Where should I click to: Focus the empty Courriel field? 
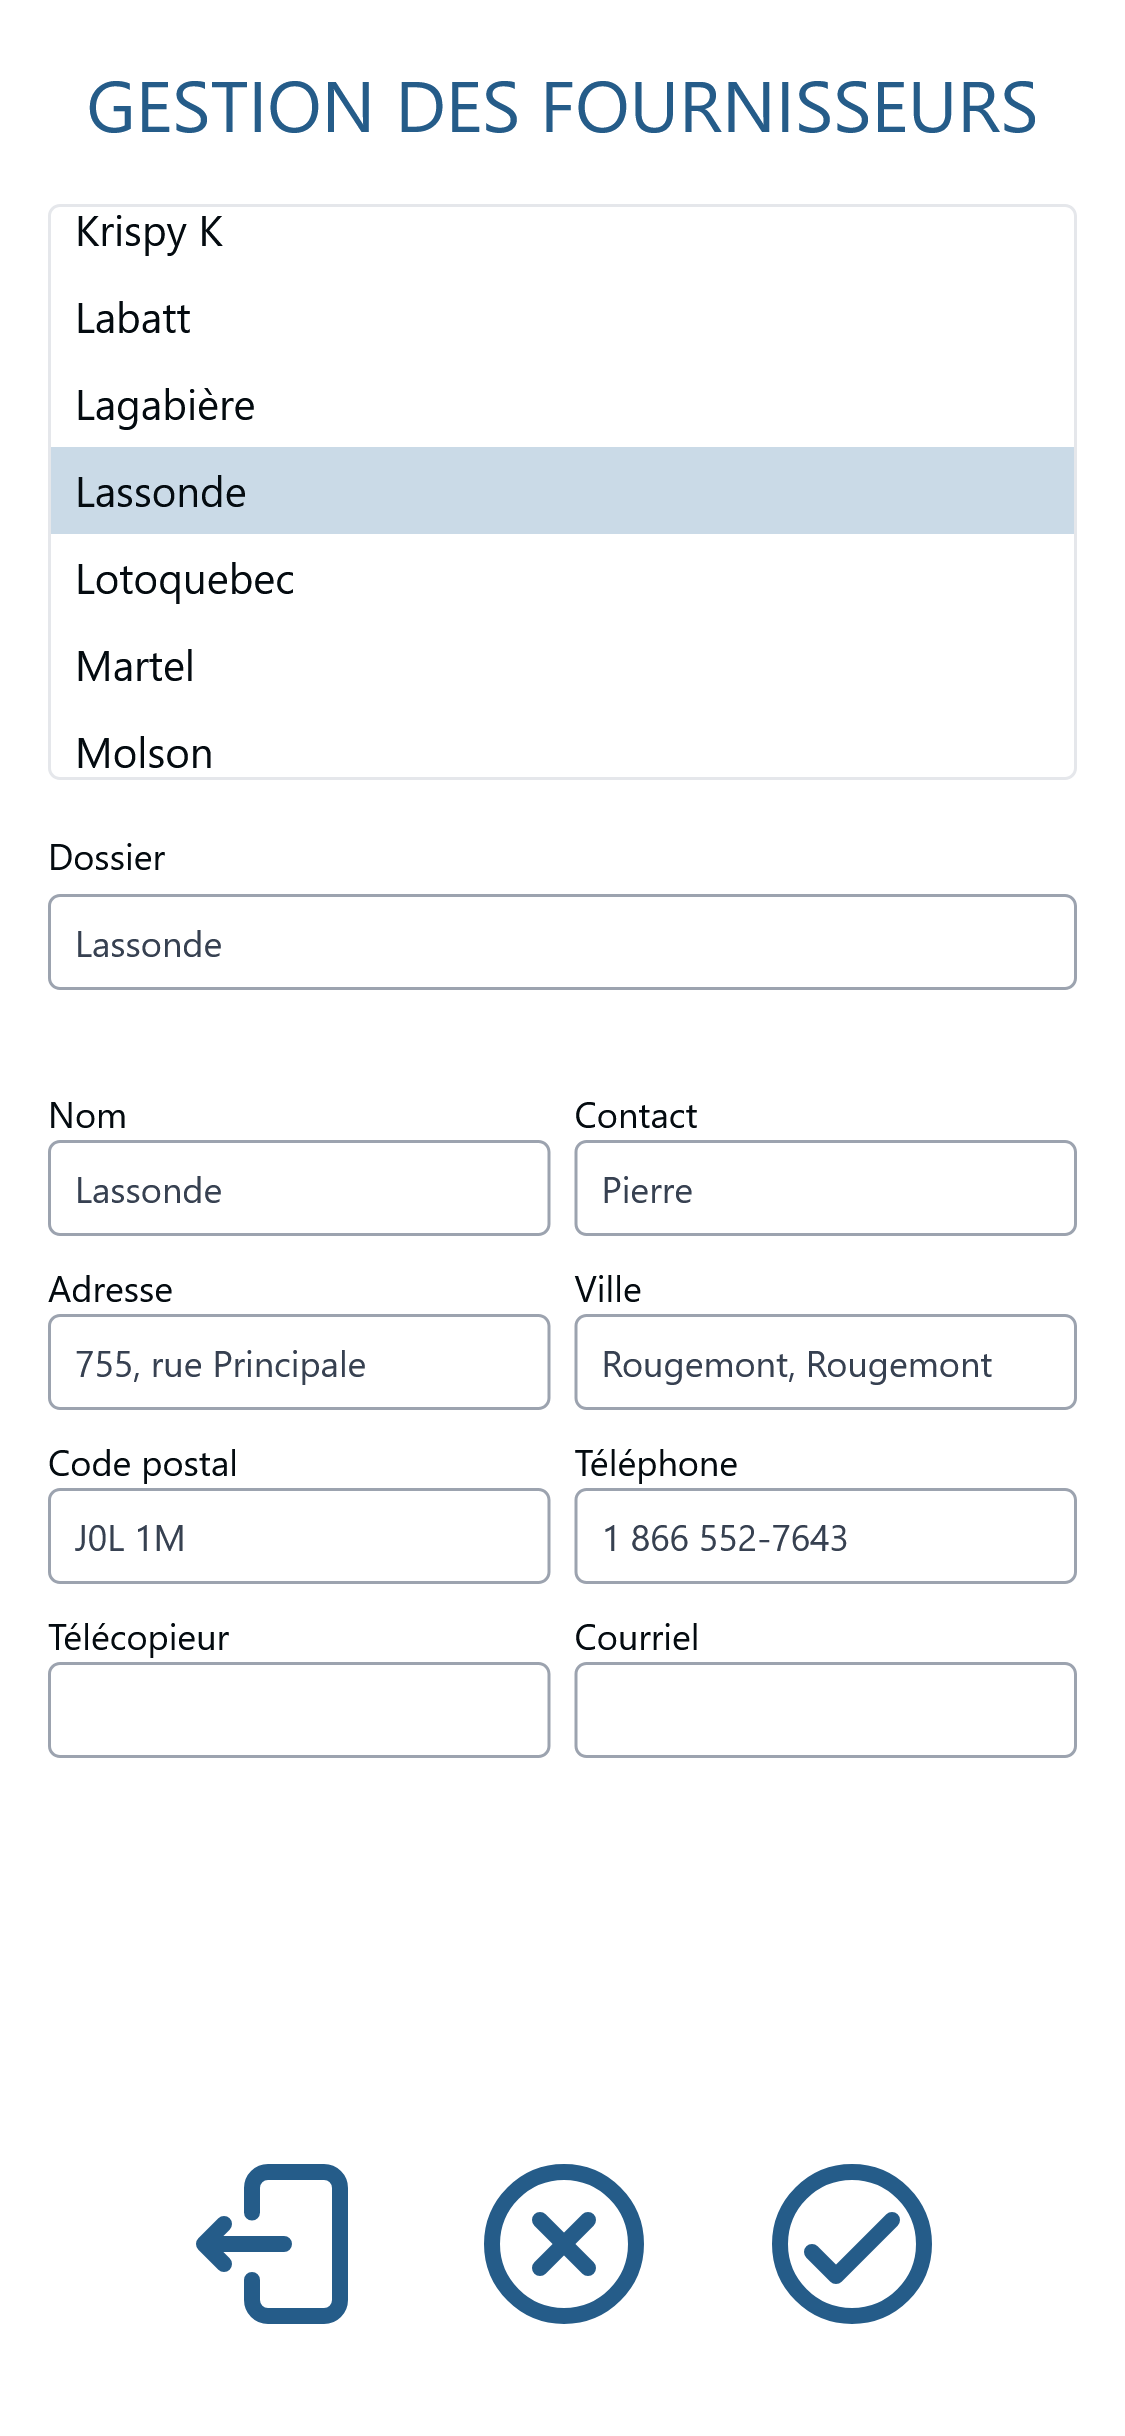click(x=825, y=1710)
